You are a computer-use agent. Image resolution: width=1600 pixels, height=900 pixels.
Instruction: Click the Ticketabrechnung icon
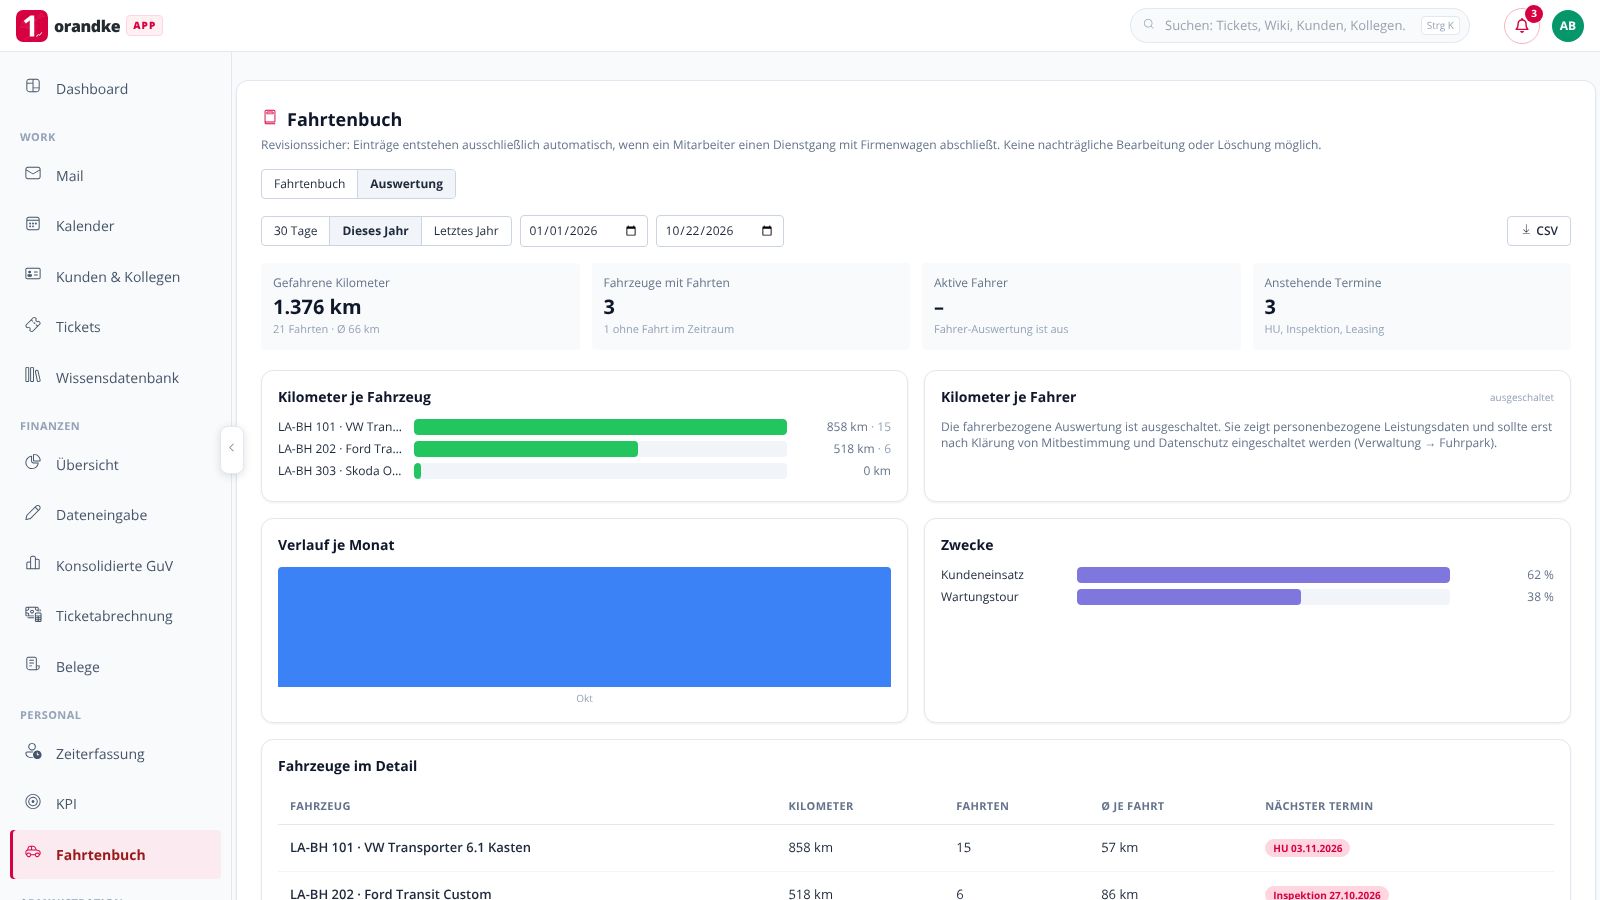point(33,614)
